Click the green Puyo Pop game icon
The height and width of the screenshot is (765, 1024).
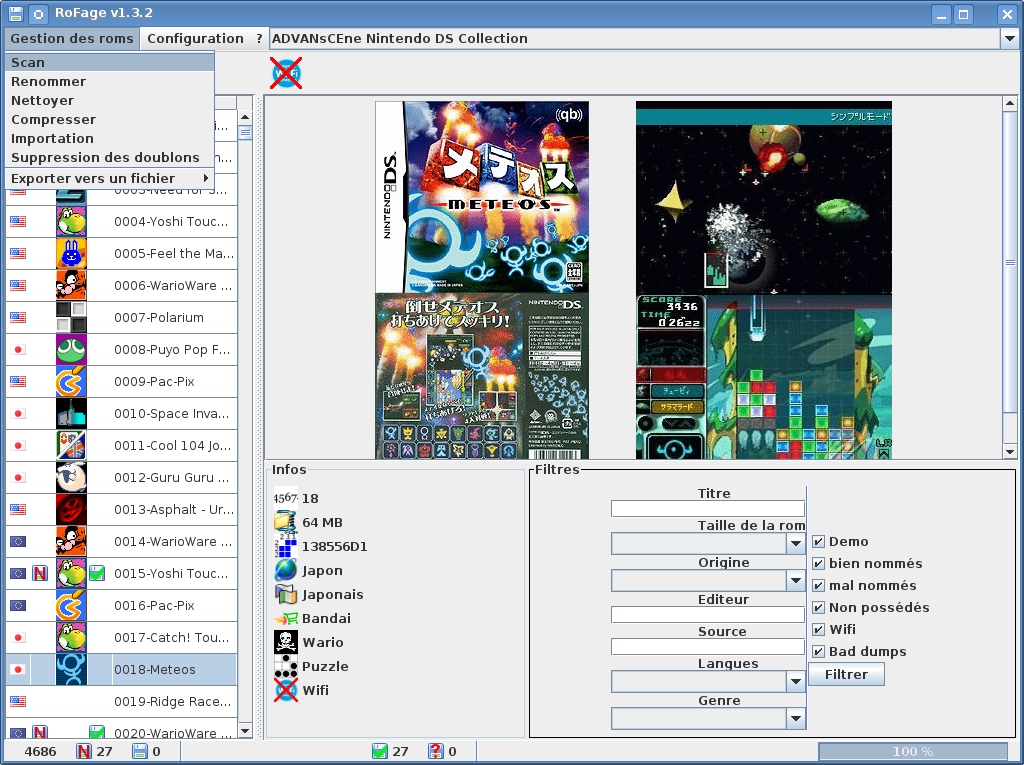[x=71, y=350]
